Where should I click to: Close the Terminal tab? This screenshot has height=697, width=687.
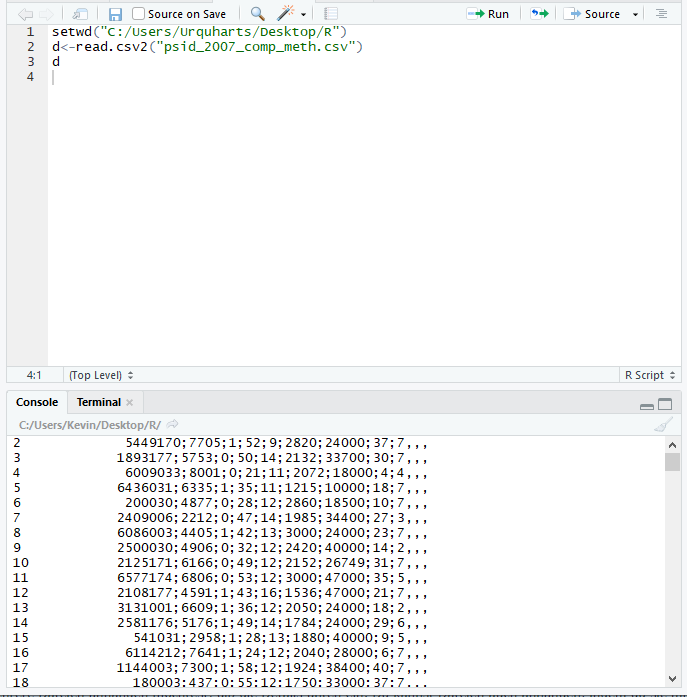[130, 402]
